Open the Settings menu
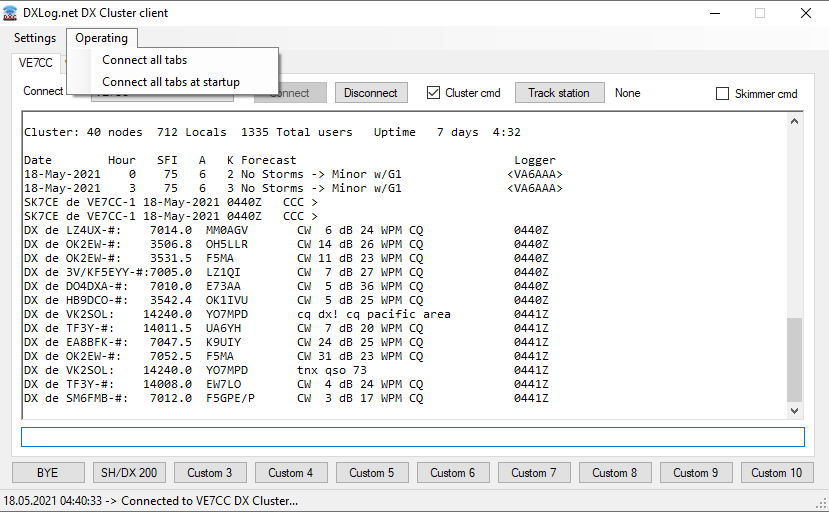The height and width of the screenshot is (512, 829). [35, 38]
